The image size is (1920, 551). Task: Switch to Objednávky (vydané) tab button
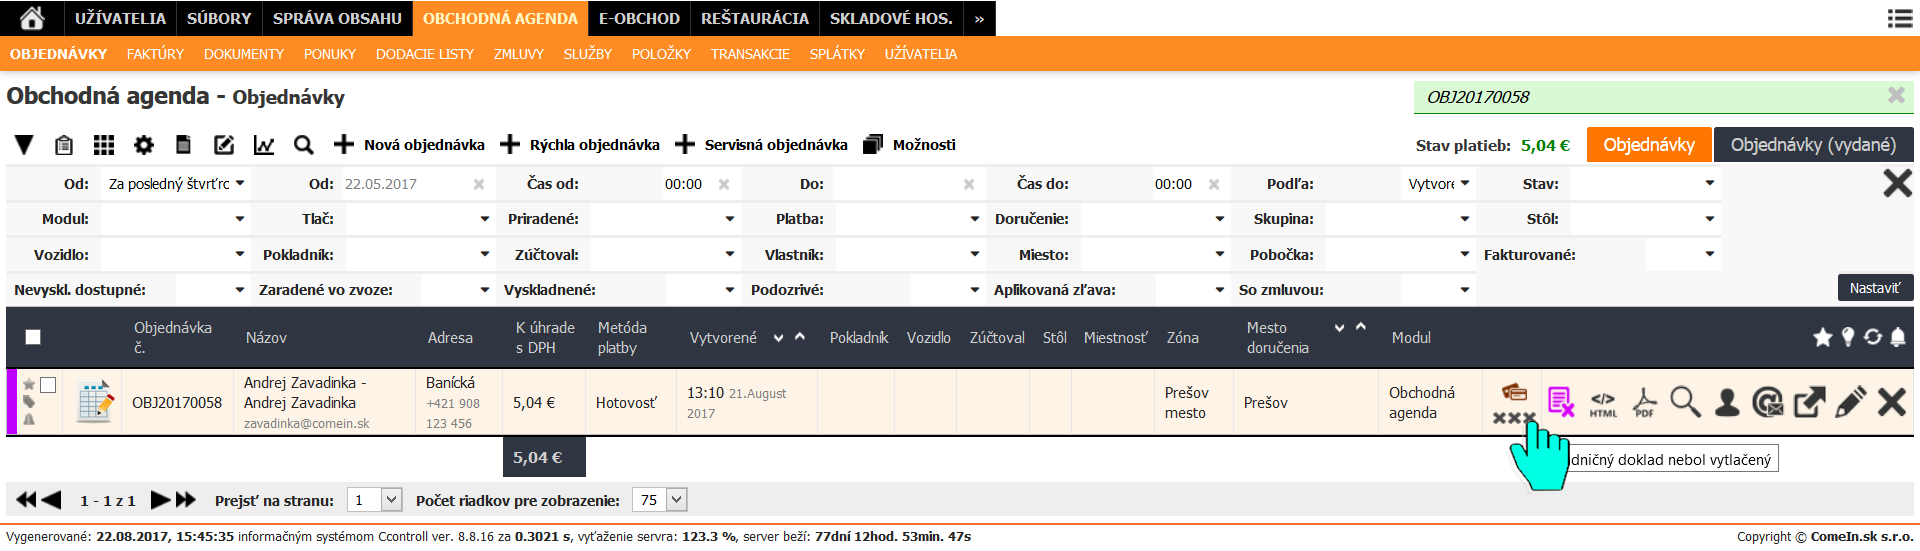pyautogui.click(x=1812, y=145)
